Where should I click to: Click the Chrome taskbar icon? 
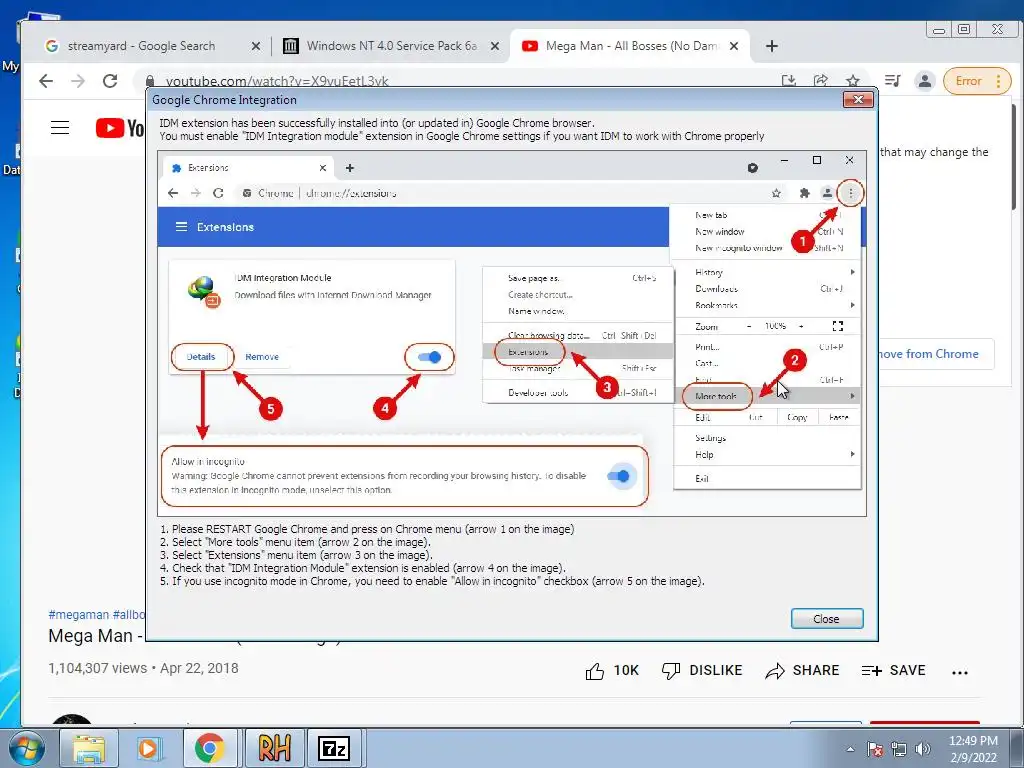point(209,748)
